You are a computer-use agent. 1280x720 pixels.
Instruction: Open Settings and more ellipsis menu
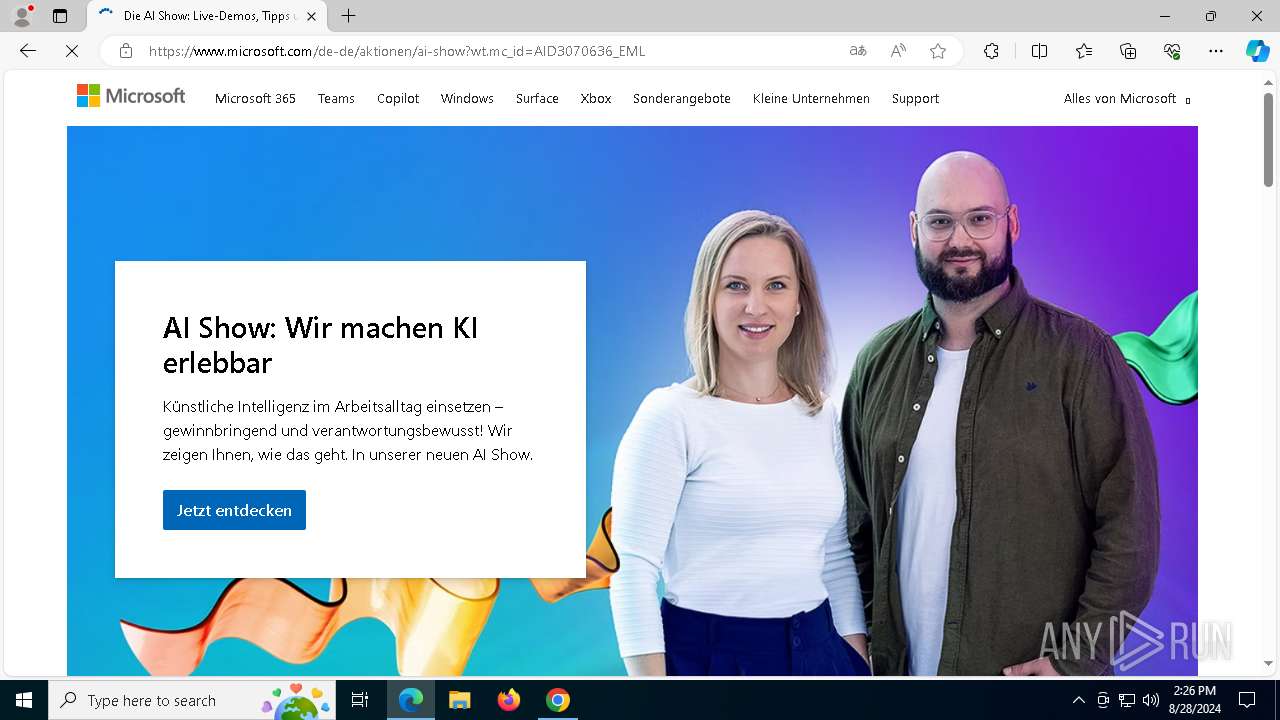point(1216,51)
